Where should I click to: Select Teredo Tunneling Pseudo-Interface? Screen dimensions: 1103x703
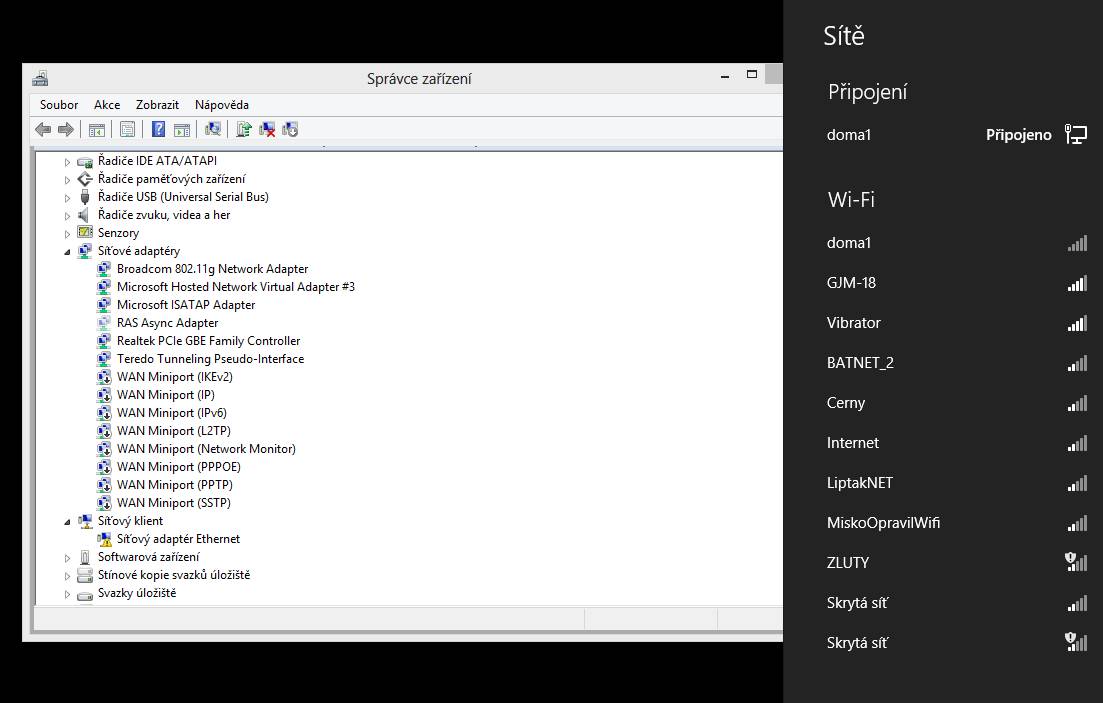coord(210,359)
